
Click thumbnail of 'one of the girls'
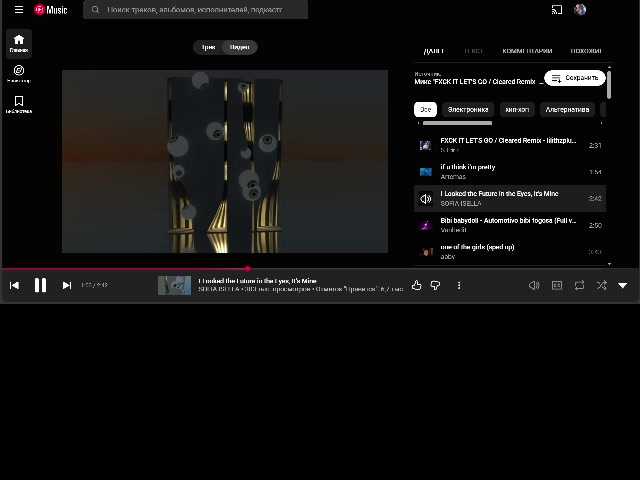tap(426, 252)
